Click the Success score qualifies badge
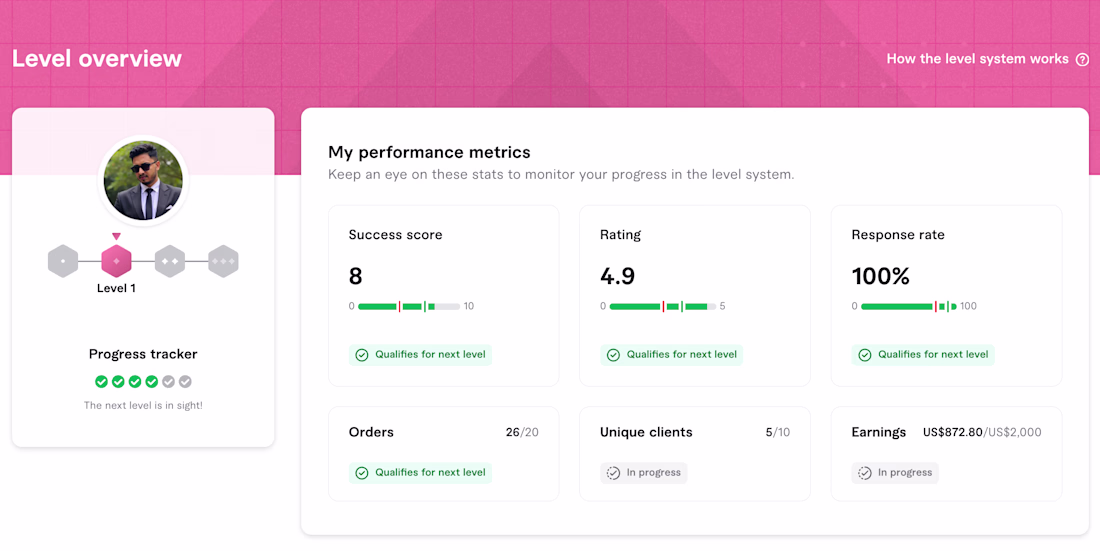Viewport: 1100px width, 551px height. (420, 354)
